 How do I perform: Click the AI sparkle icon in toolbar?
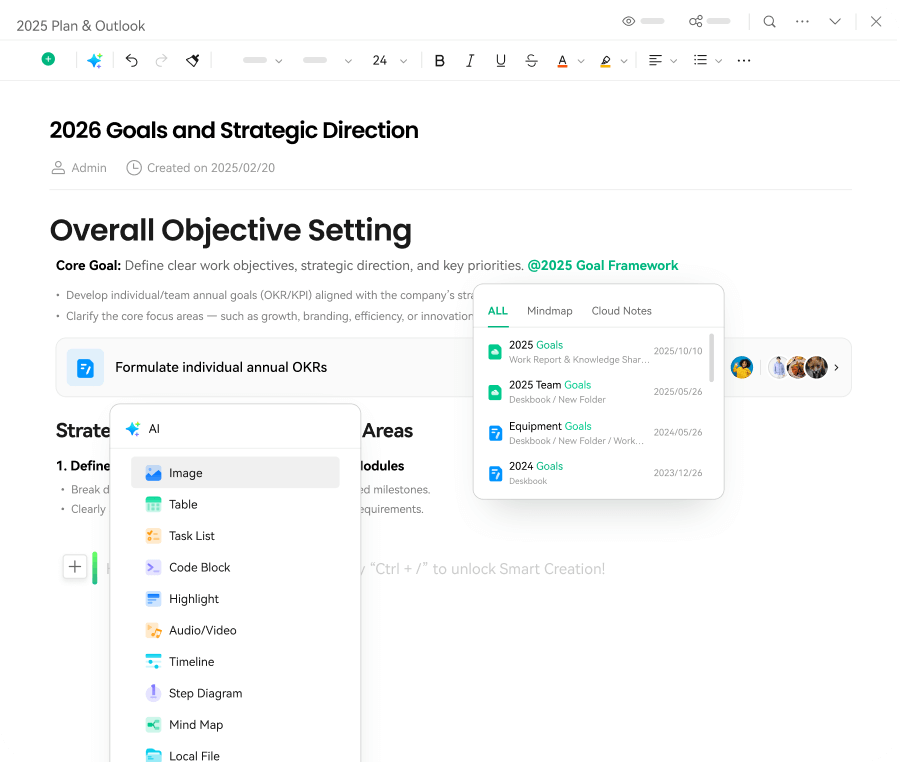pyautogui.click(x=94, y=60)
